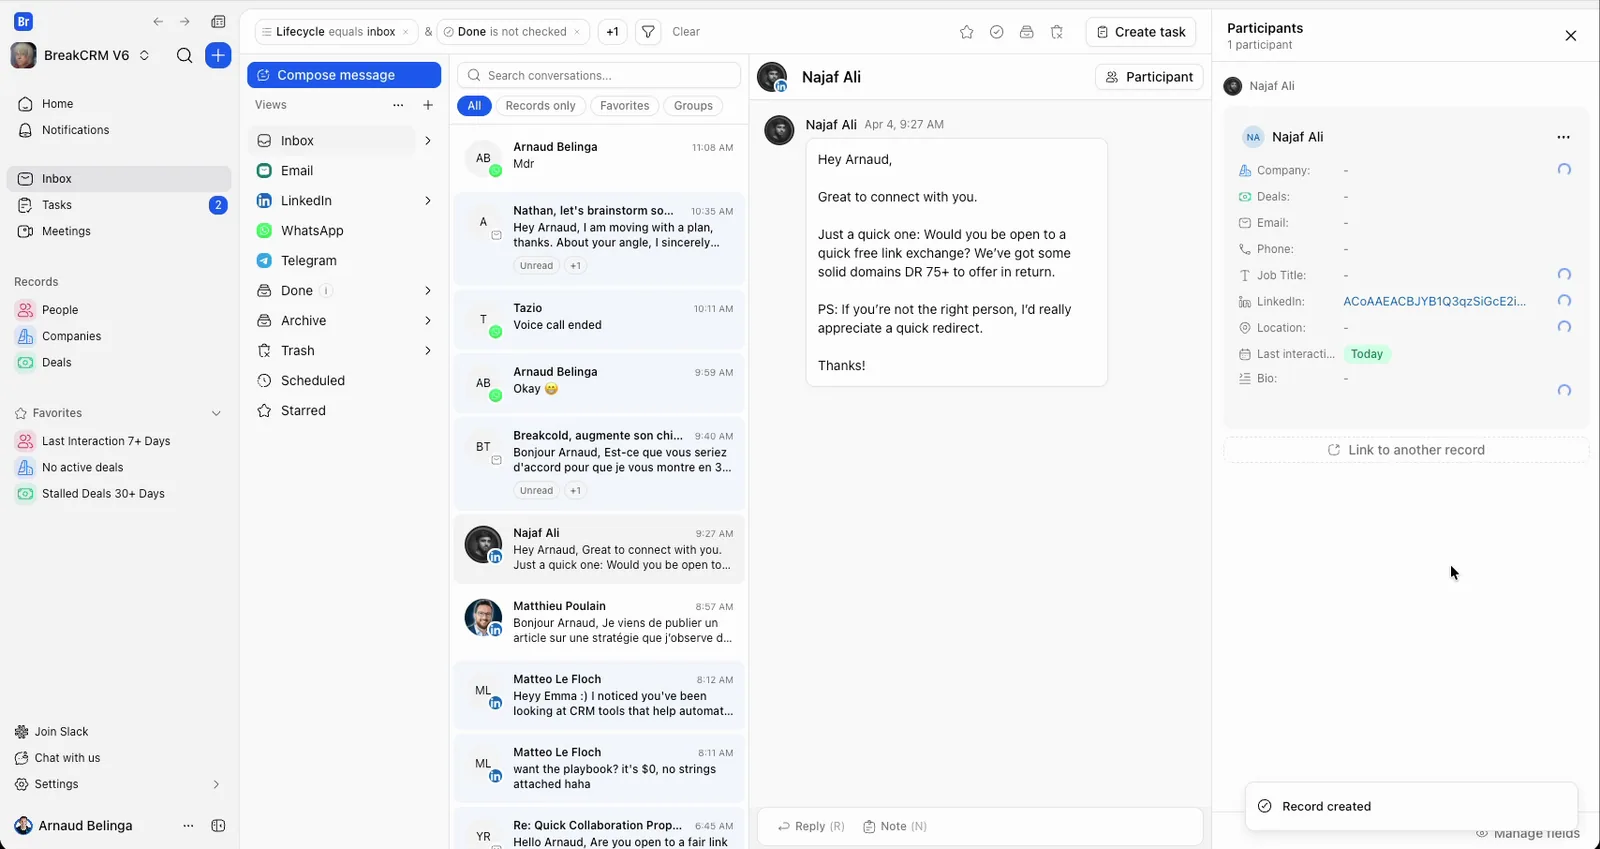Click the Compose message button
Viewport: 1600px width, 849px height.
[x=344, y=75]
